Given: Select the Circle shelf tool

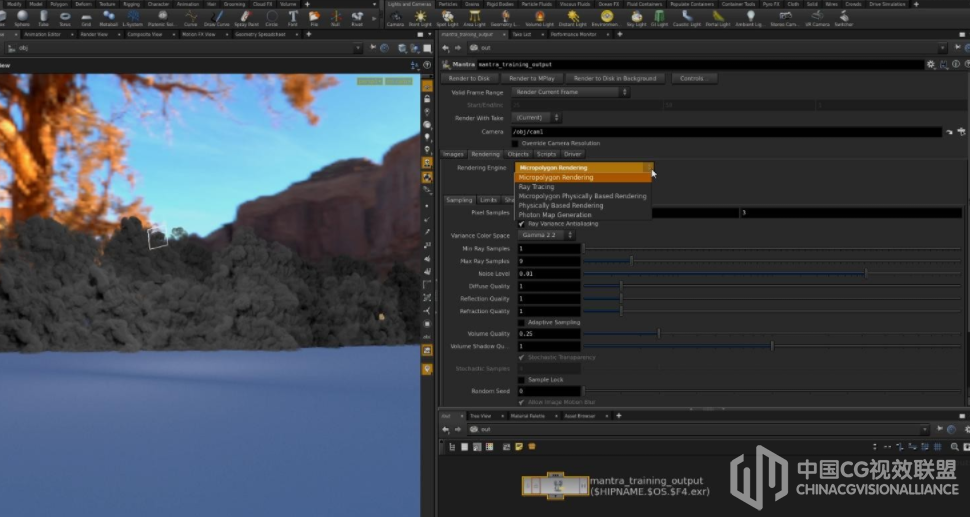Looking at the screenshot, I should pos(272,18).
